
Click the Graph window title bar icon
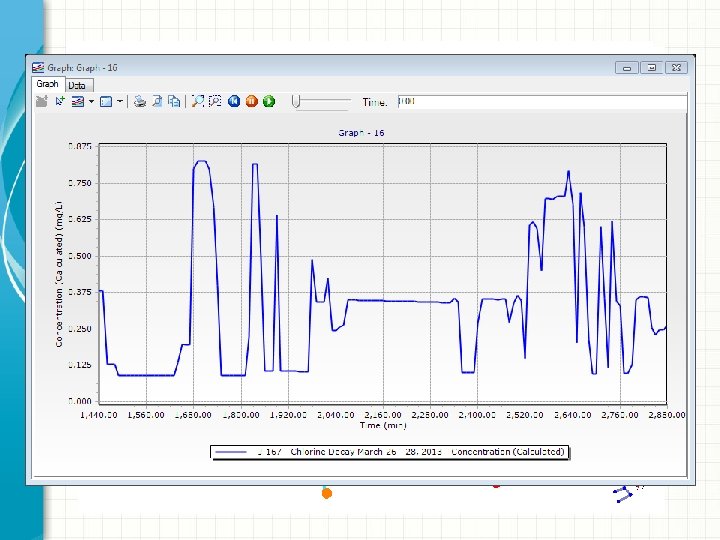[38, 68]
